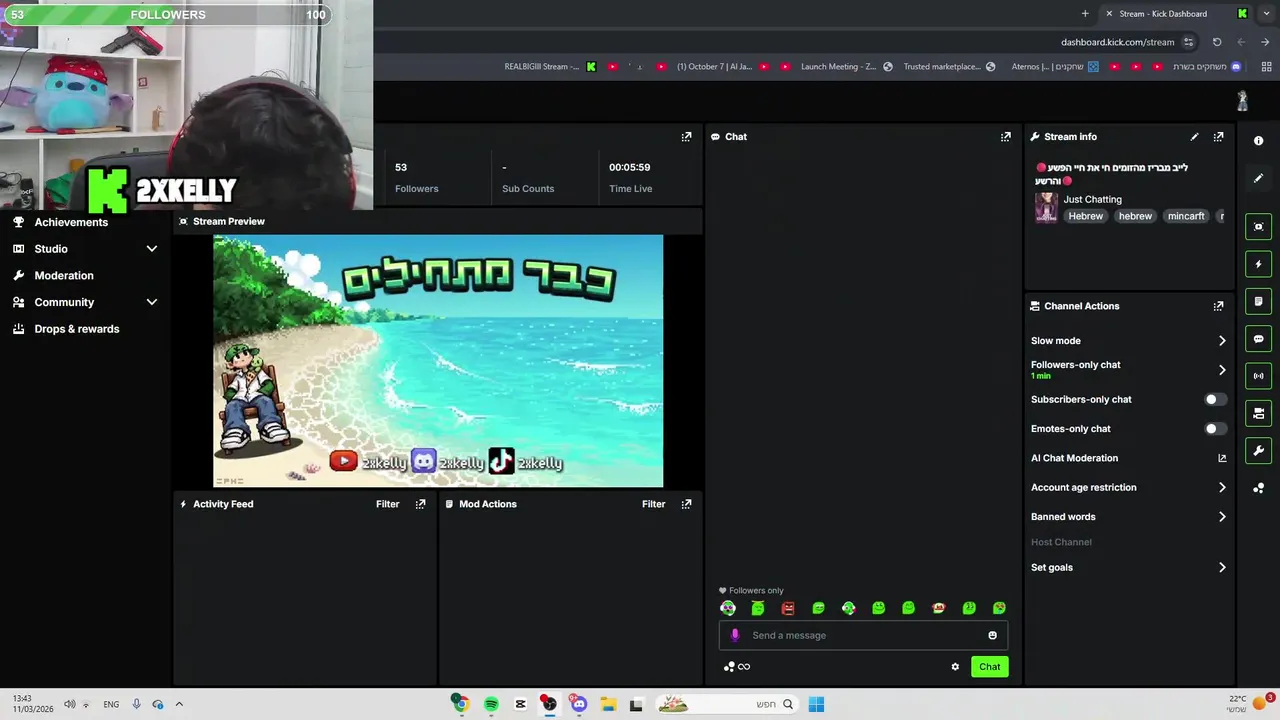1280x720 pixels.
Task: Open Chrome from the taskbar
Action: 460,704
